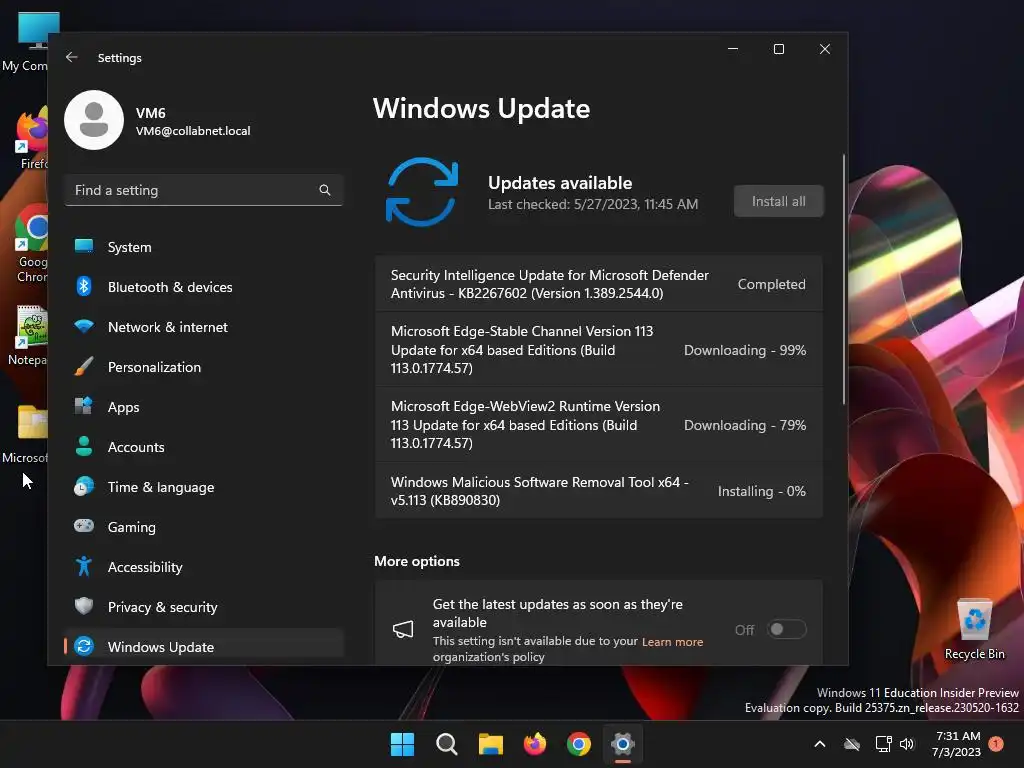This screenshot has width=1024, height=768.
Task: Click the large blue update sync icon
Action: tap(422, 192)
